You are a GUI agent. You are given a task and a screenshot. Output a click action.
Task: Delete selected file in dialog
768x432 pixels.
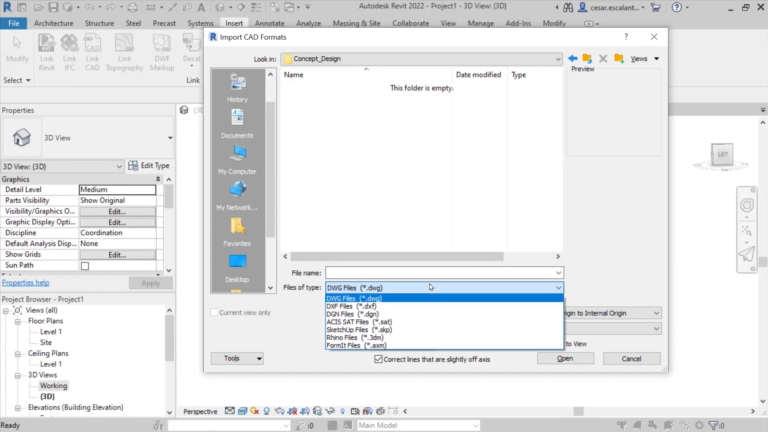603,59
